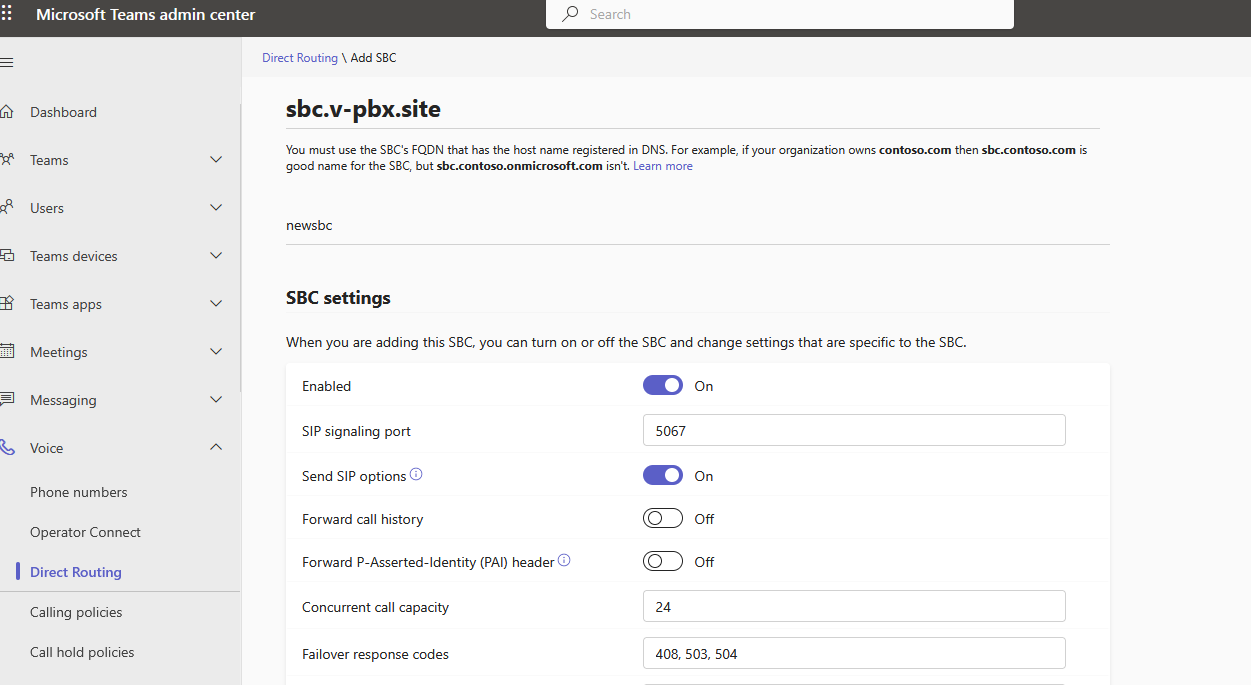The width and height of the screenshot is (1251, 685).
Task: Open Operator Connect page
Action: [x=85, y=532]
